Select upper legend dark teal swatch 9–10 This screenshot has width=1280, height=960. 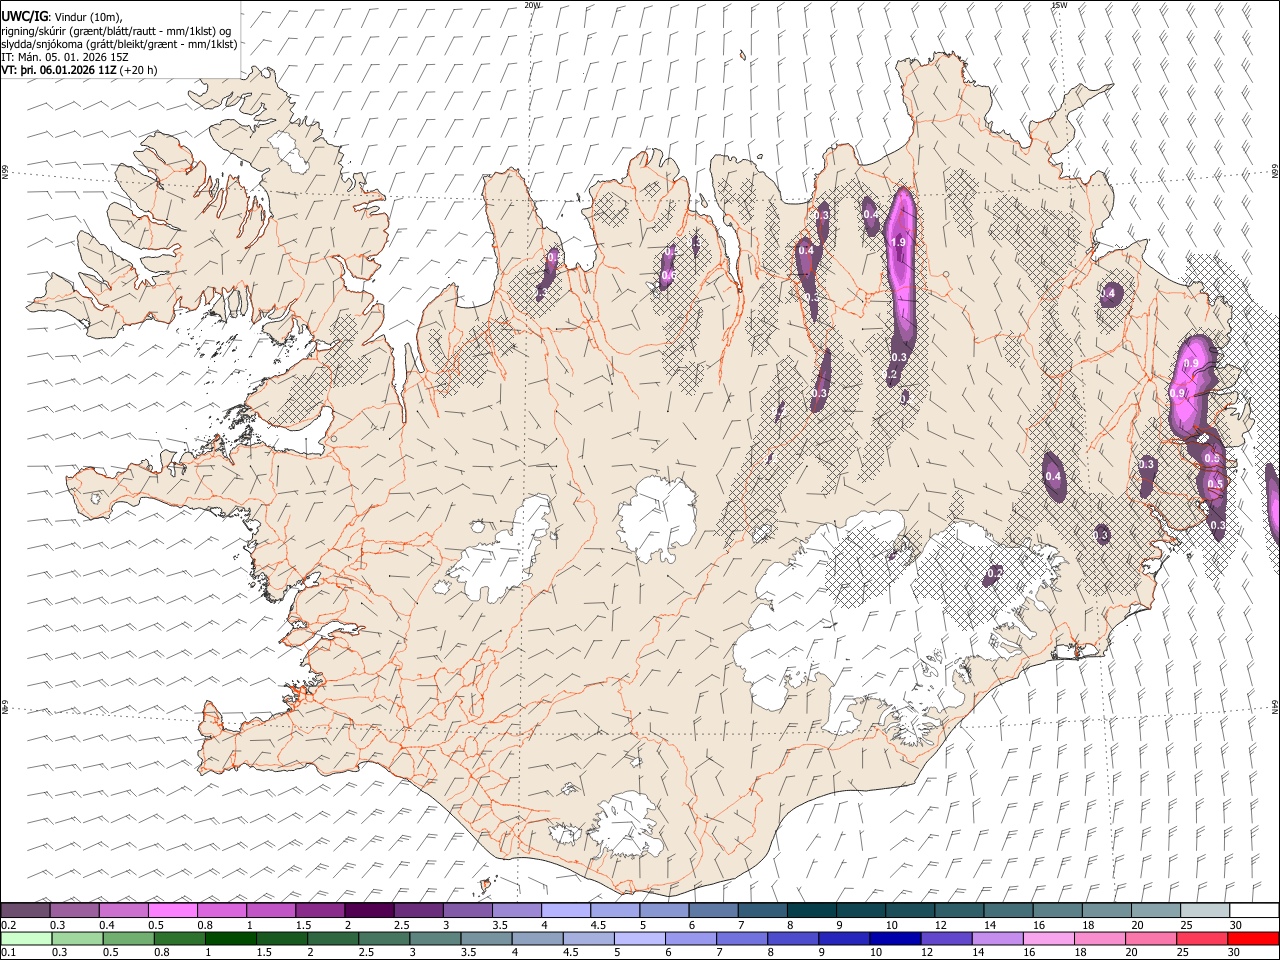(x=861, y=911)
